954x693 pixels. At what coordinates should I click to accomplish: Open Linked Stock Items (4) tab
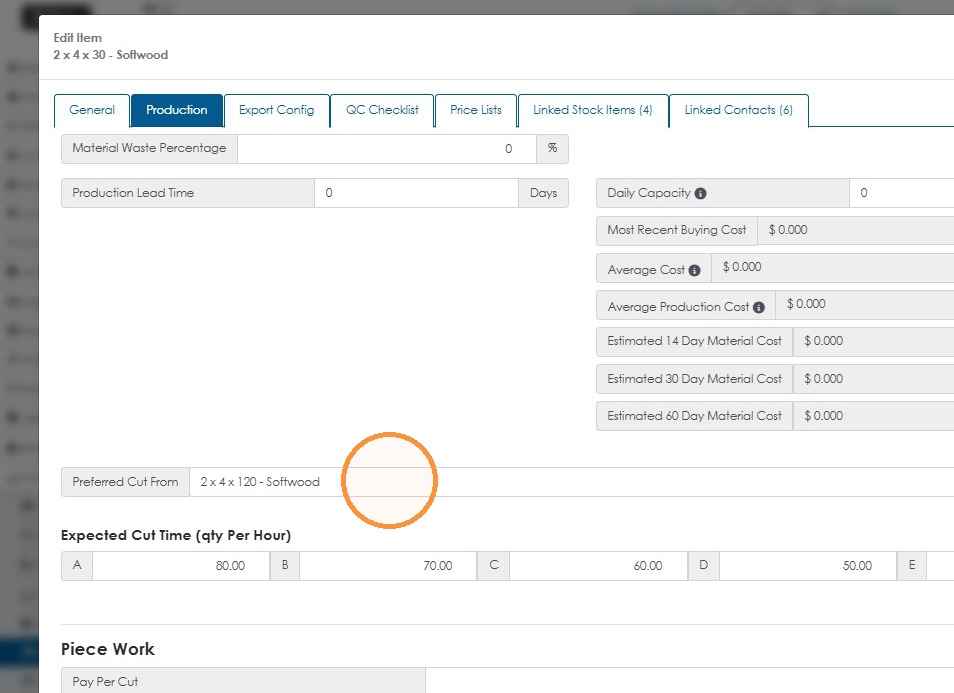(x=593, y=110)
